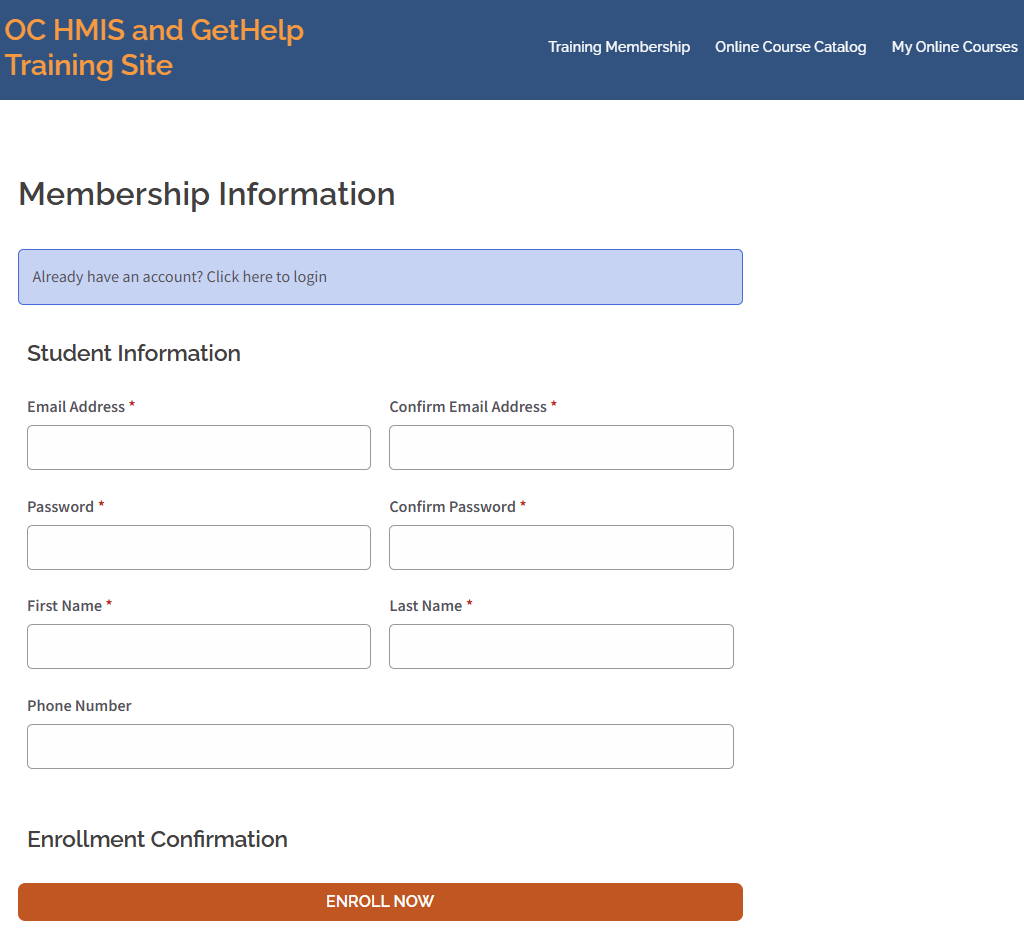The height and width of the screenshot is (931, 1024).
Task: Click into the Confirm Email Address field
Action: click(561, 447)
